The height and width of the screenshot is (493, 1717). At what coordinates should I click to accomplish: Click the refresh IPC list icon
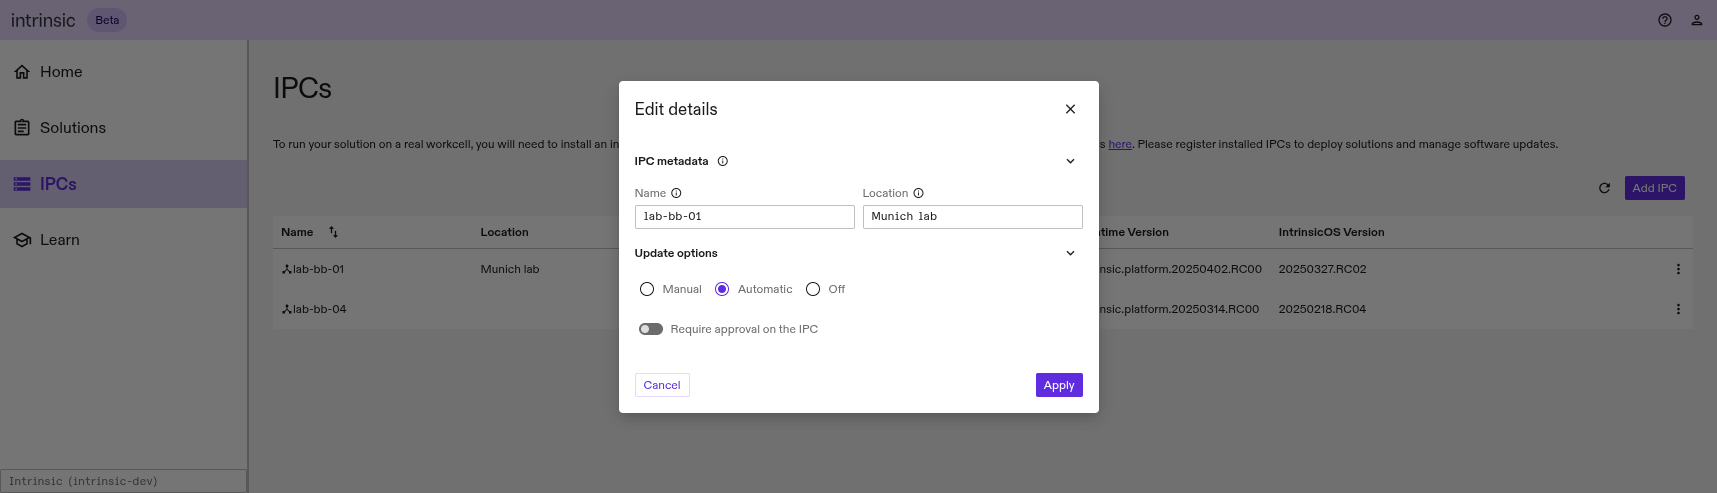pos(1604,188)
